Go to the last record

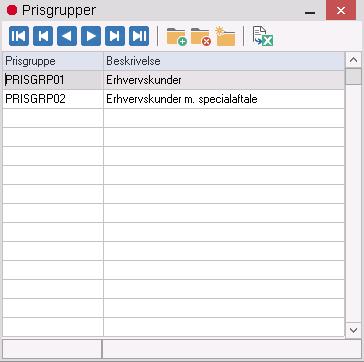click(139, 36)
